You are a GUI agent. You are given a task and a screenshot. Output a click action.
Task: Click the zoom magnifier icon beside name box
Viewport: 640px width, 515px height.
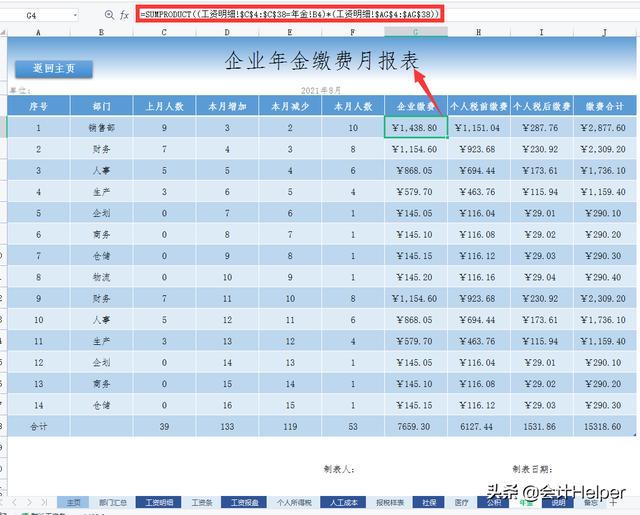point(108,15)
